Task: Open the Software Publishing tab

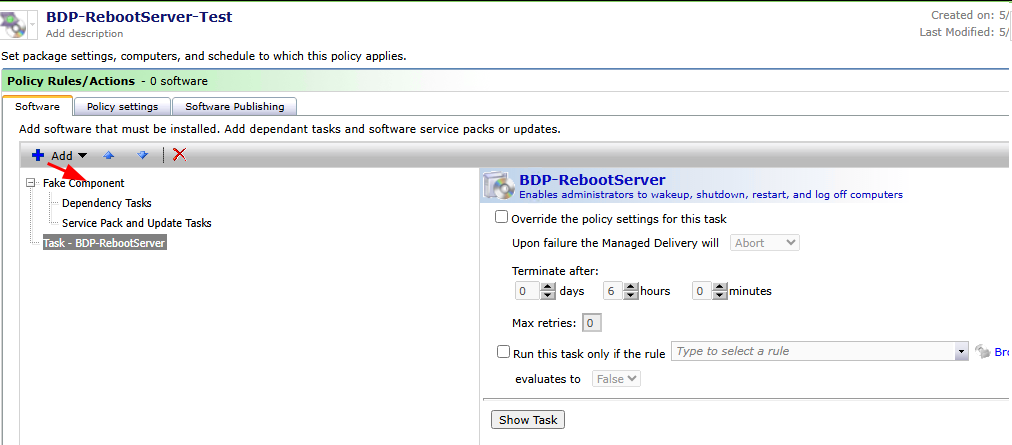Action: tap(235, 107)
